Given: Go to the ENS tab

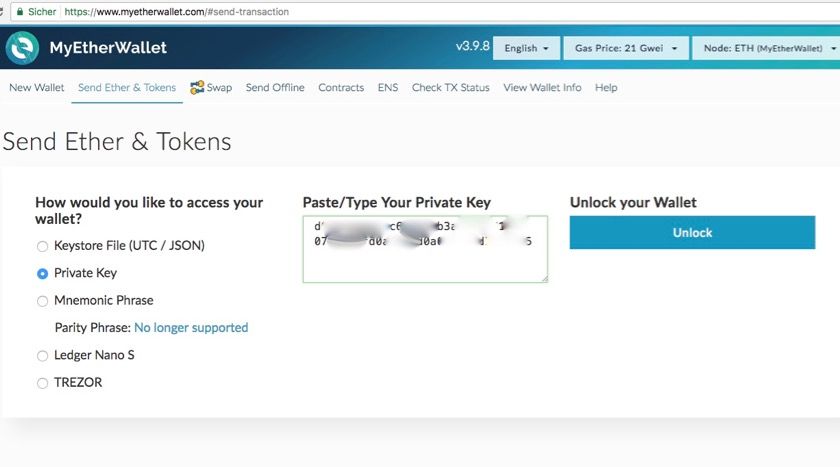Looking at the screenshot, I should click(388, 87).
